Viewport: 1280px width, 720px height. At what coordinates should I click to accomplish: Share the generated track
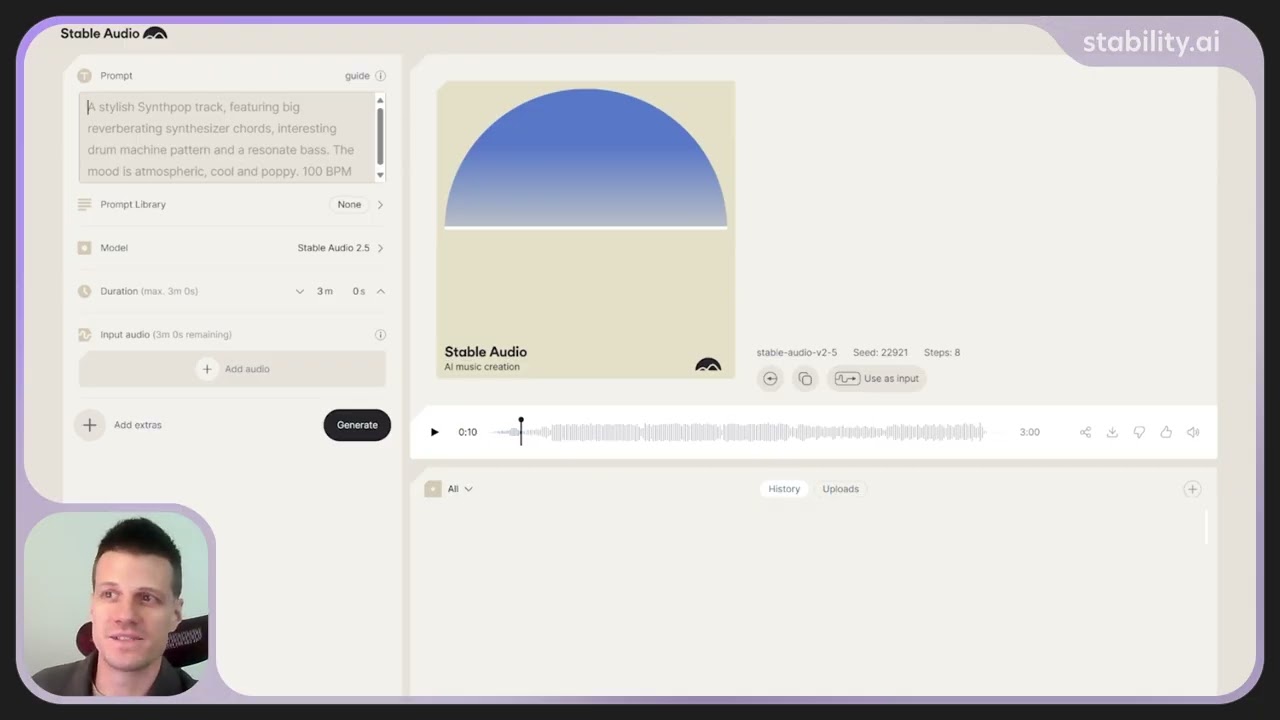tap(1085, 432)
